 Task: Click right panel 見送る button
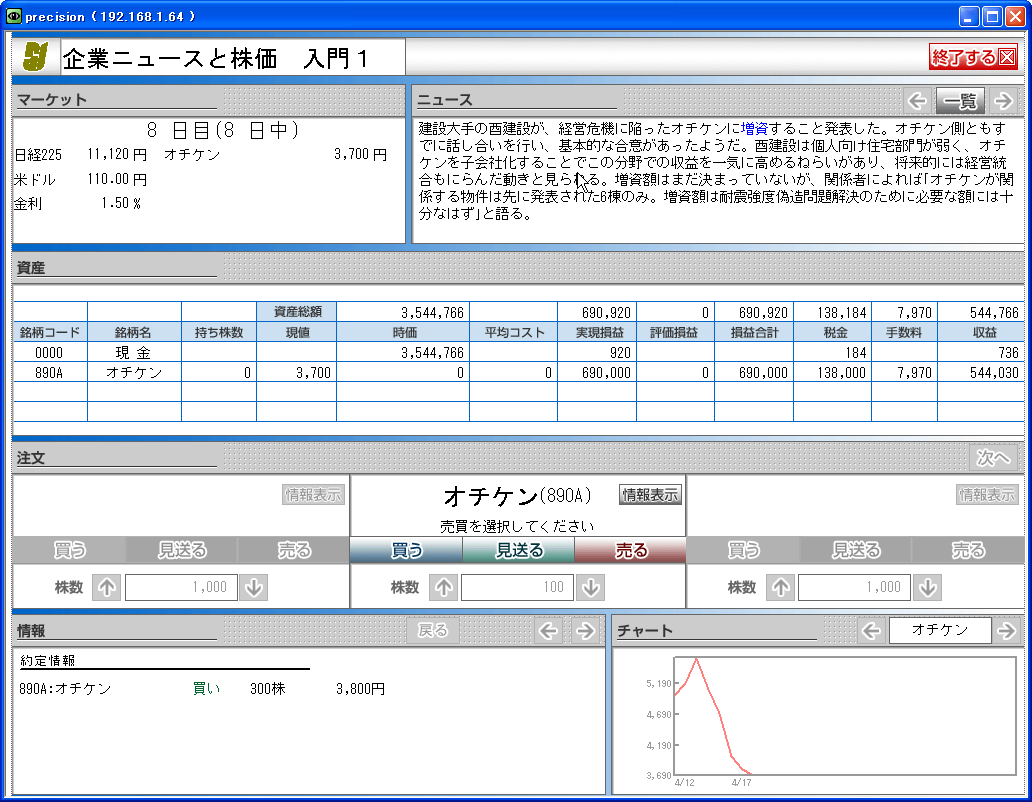[856, 550]
